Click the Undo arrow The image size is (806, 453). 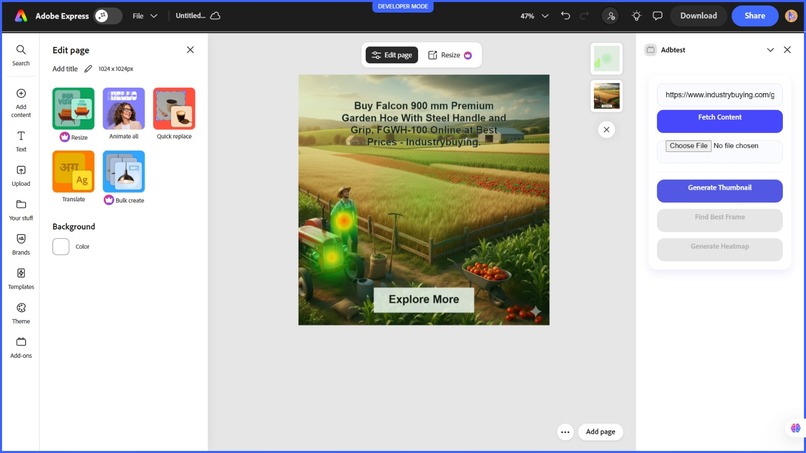coord(565,16)
